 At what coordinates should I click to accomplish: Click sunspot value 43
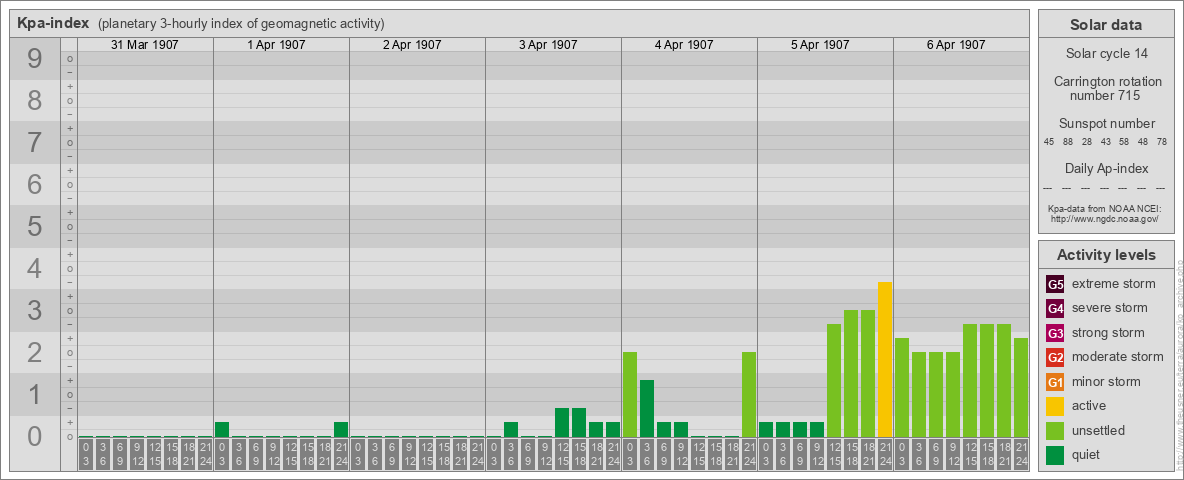tap(1105, 143)
